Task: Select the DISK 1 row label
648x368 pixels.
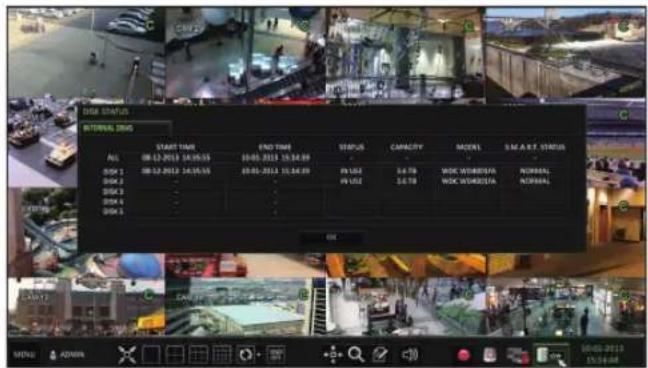Action: point(113,171)
